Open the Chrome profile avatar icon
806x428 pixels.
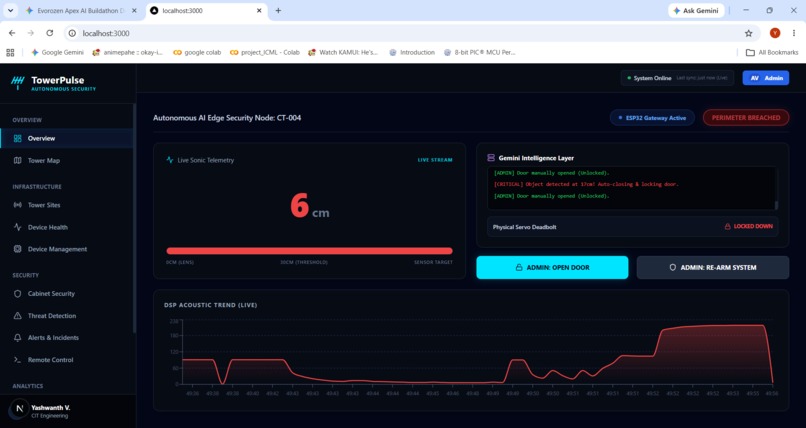coord(775,33)
